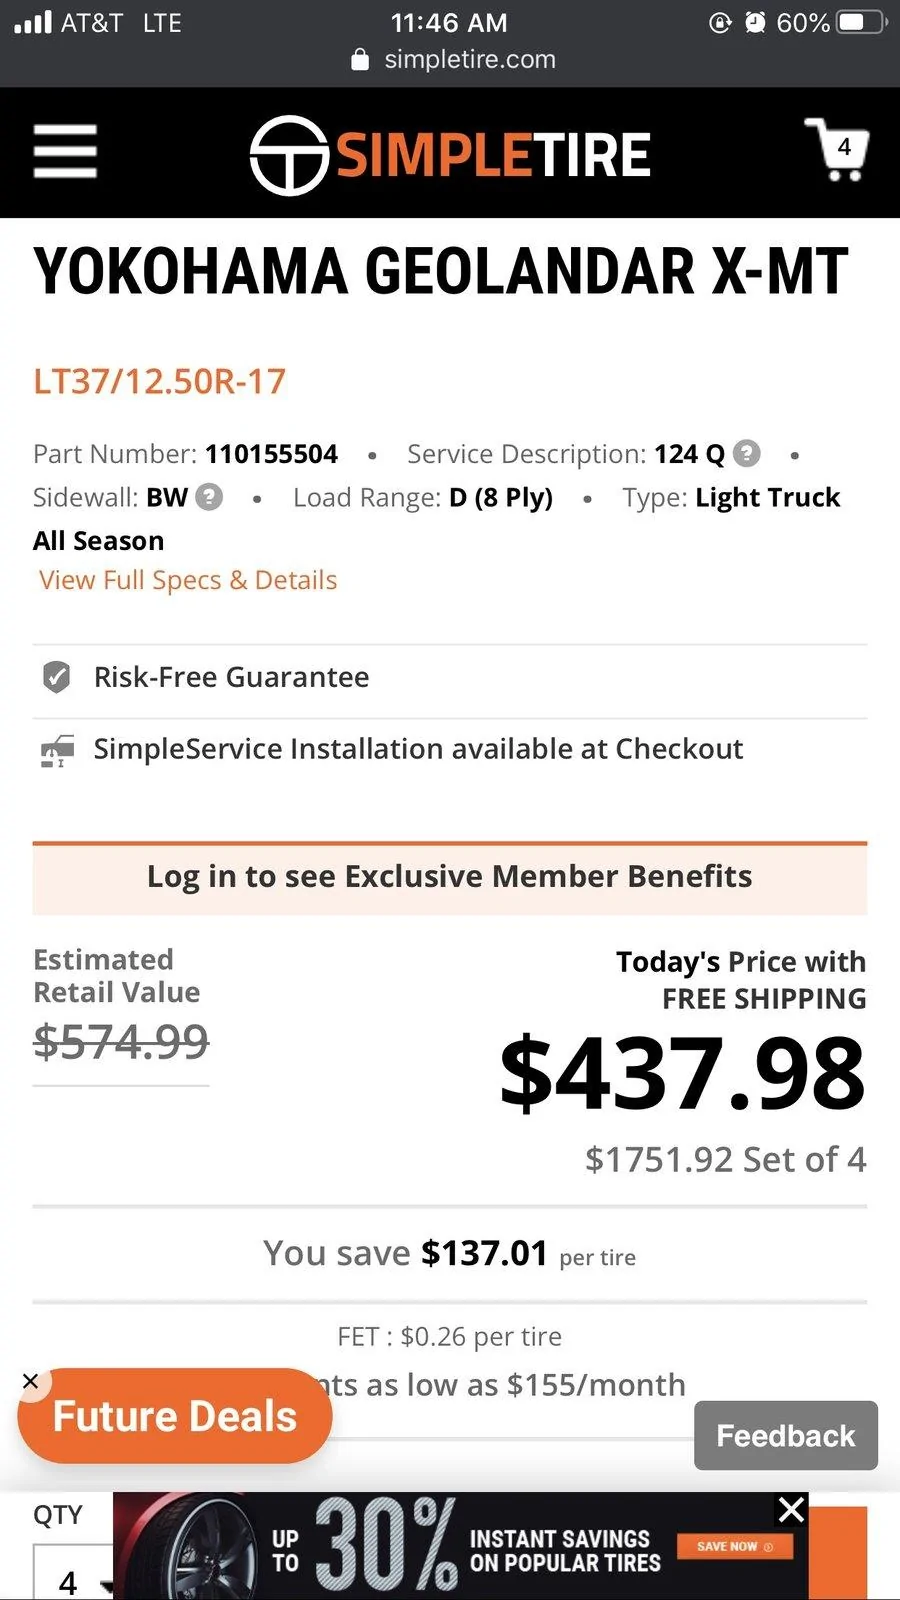900x1600 pixels.
Task: Tap the 30% instant savings tire ad
Action: [461, 1546]
